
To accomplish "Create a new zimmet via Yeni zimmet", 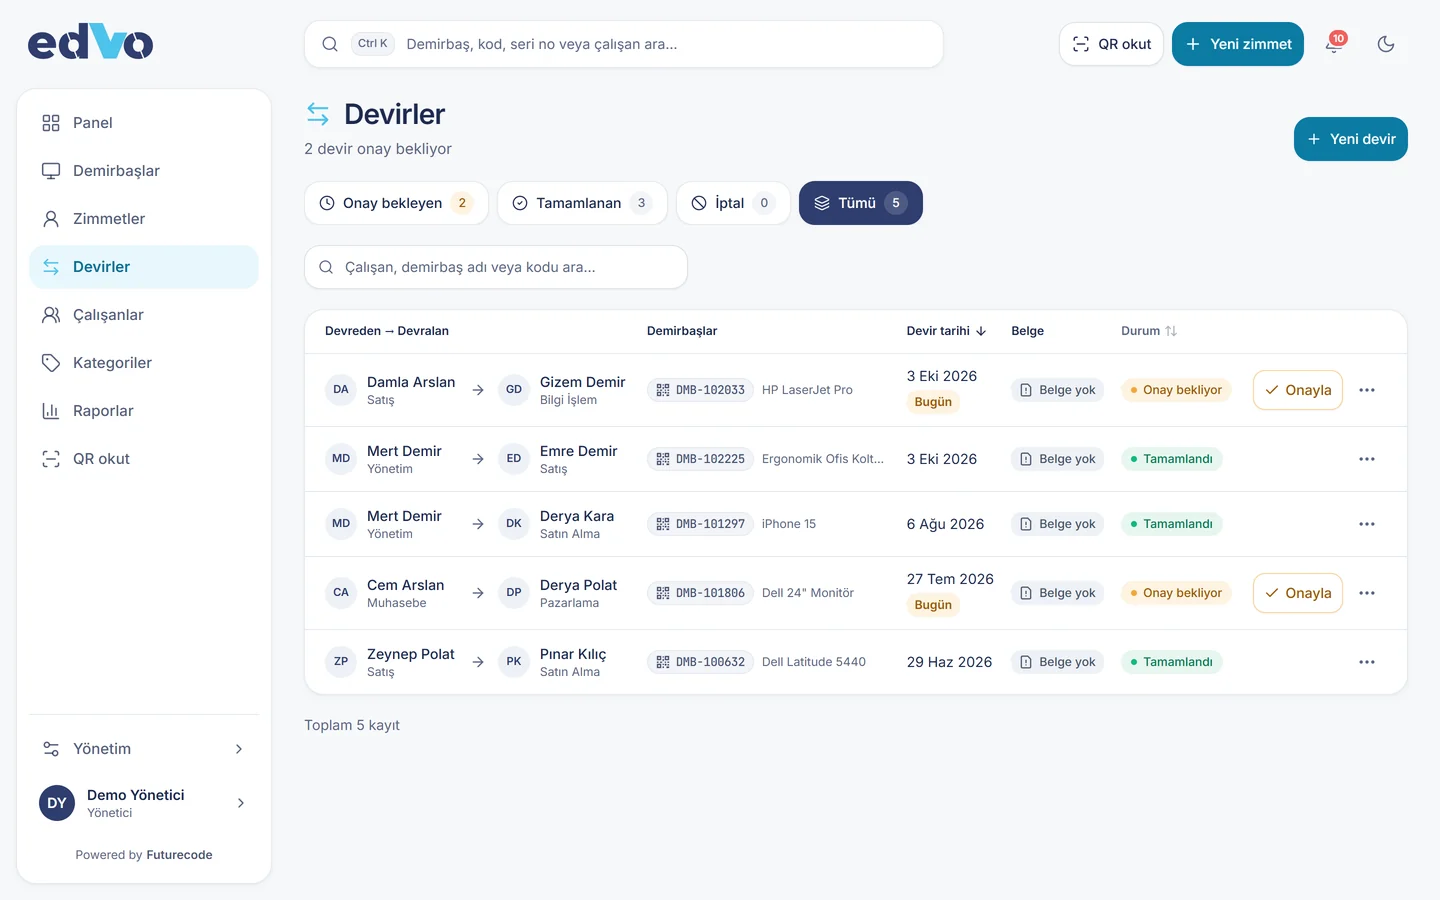I will point(1238,44).
